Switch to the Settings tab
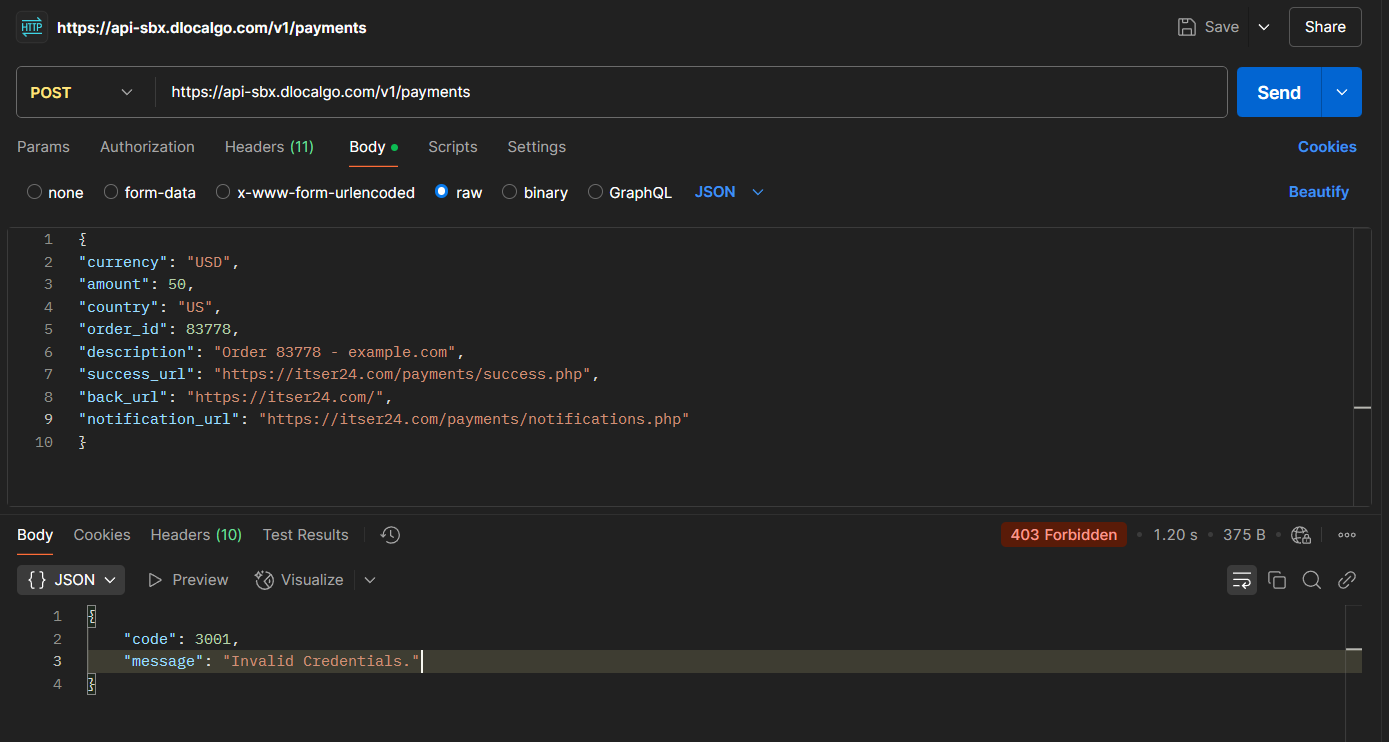Image resolution: width=1389 pixels, height=742 pixels. click(x=537, y=147)
